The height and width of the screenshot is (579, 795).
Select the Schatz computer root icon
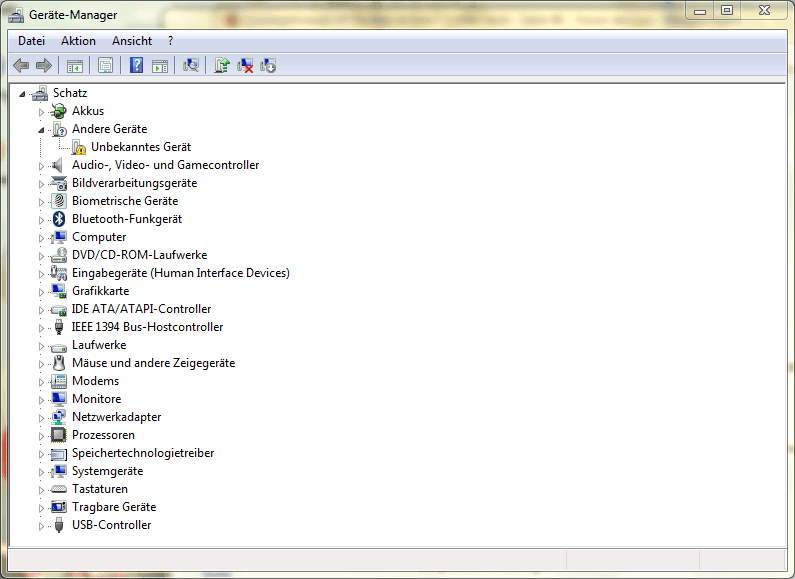[40, 93]
